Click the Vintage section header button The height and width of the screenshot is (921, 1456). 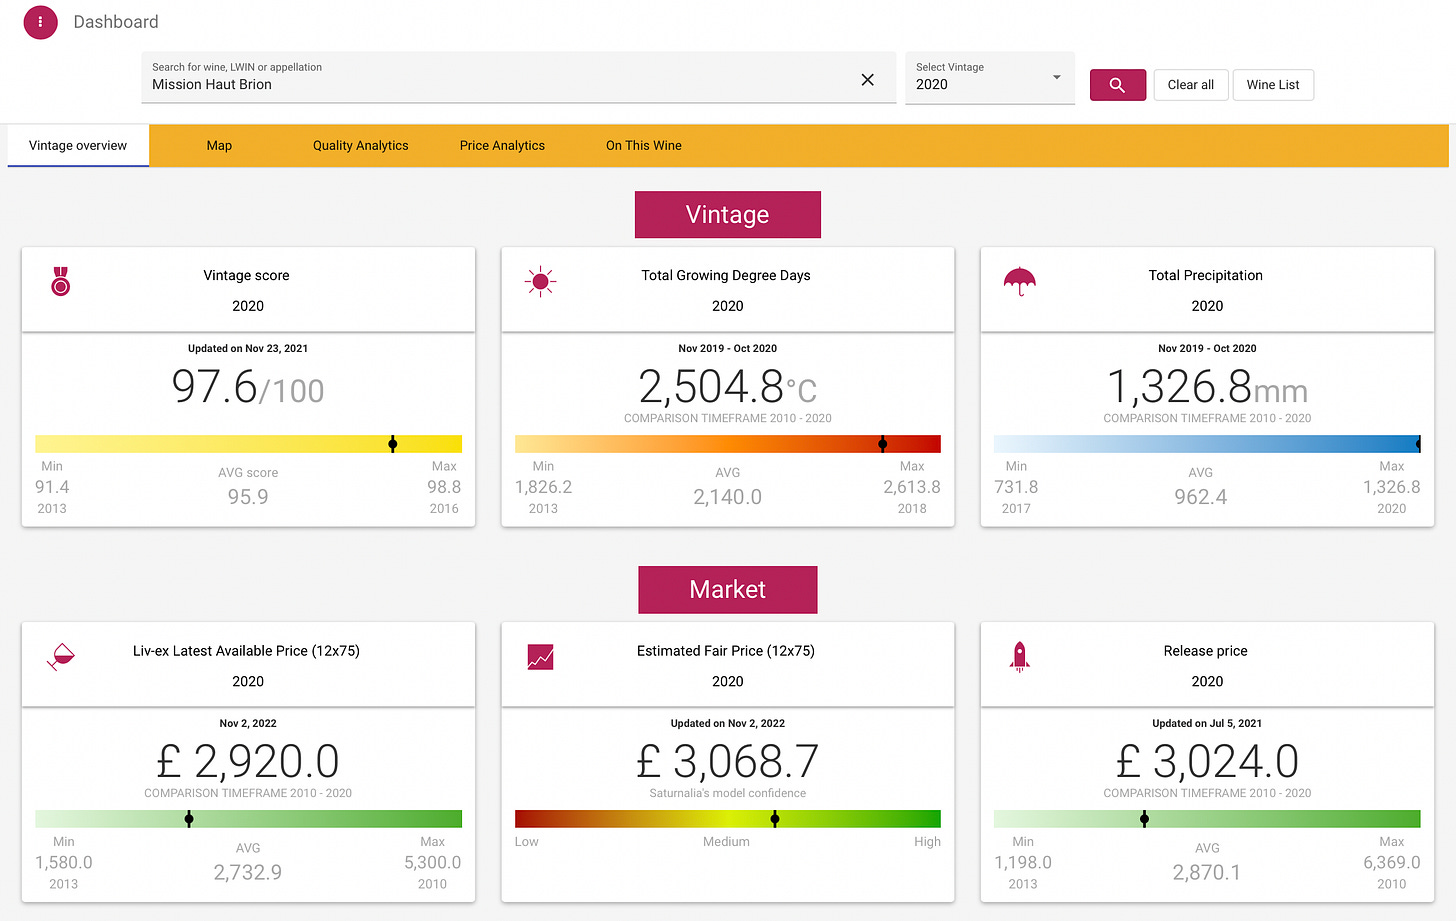[727, 215]
